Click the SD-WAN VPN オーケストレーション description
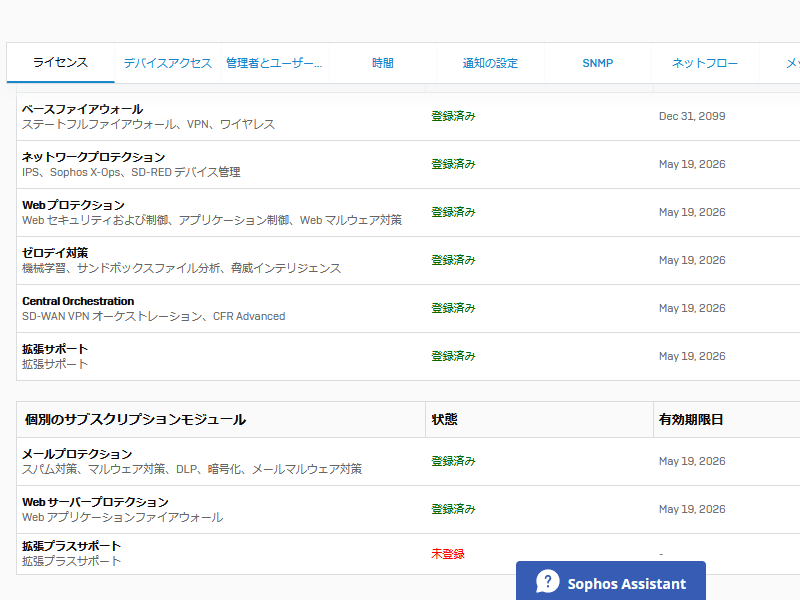 [154, 316]
